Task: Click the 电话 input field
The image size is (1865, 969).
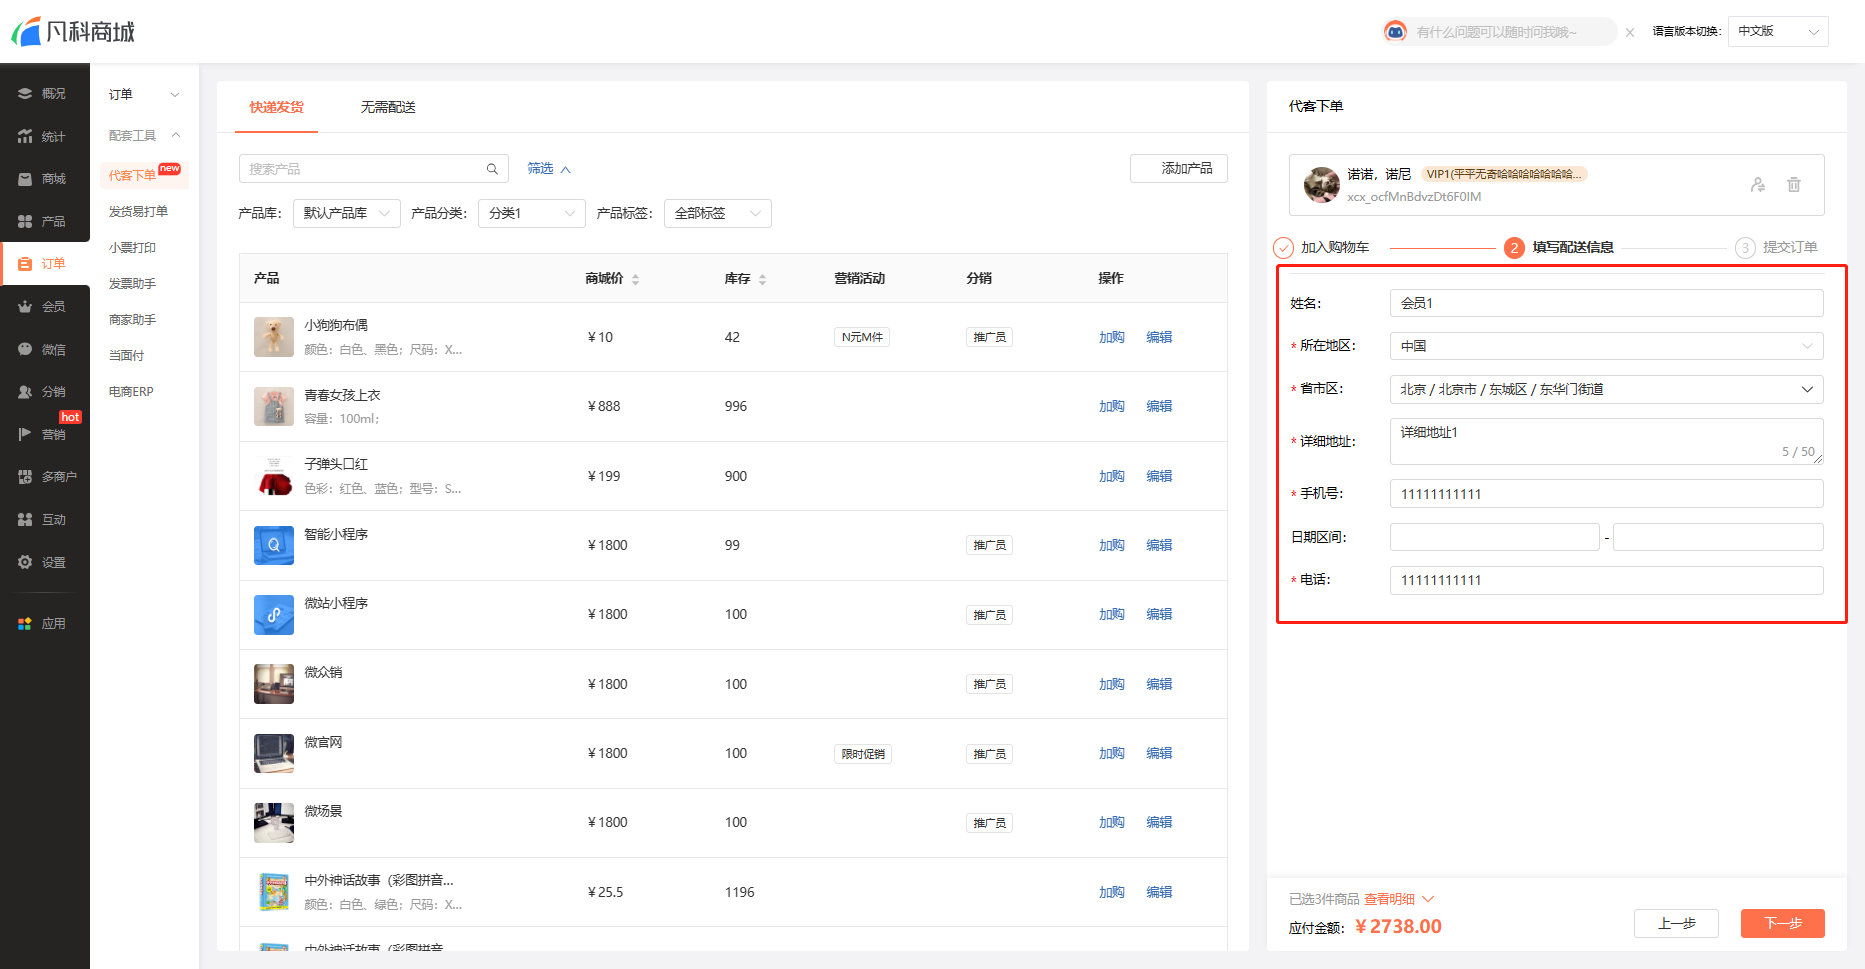Action: click(1606, 580)
